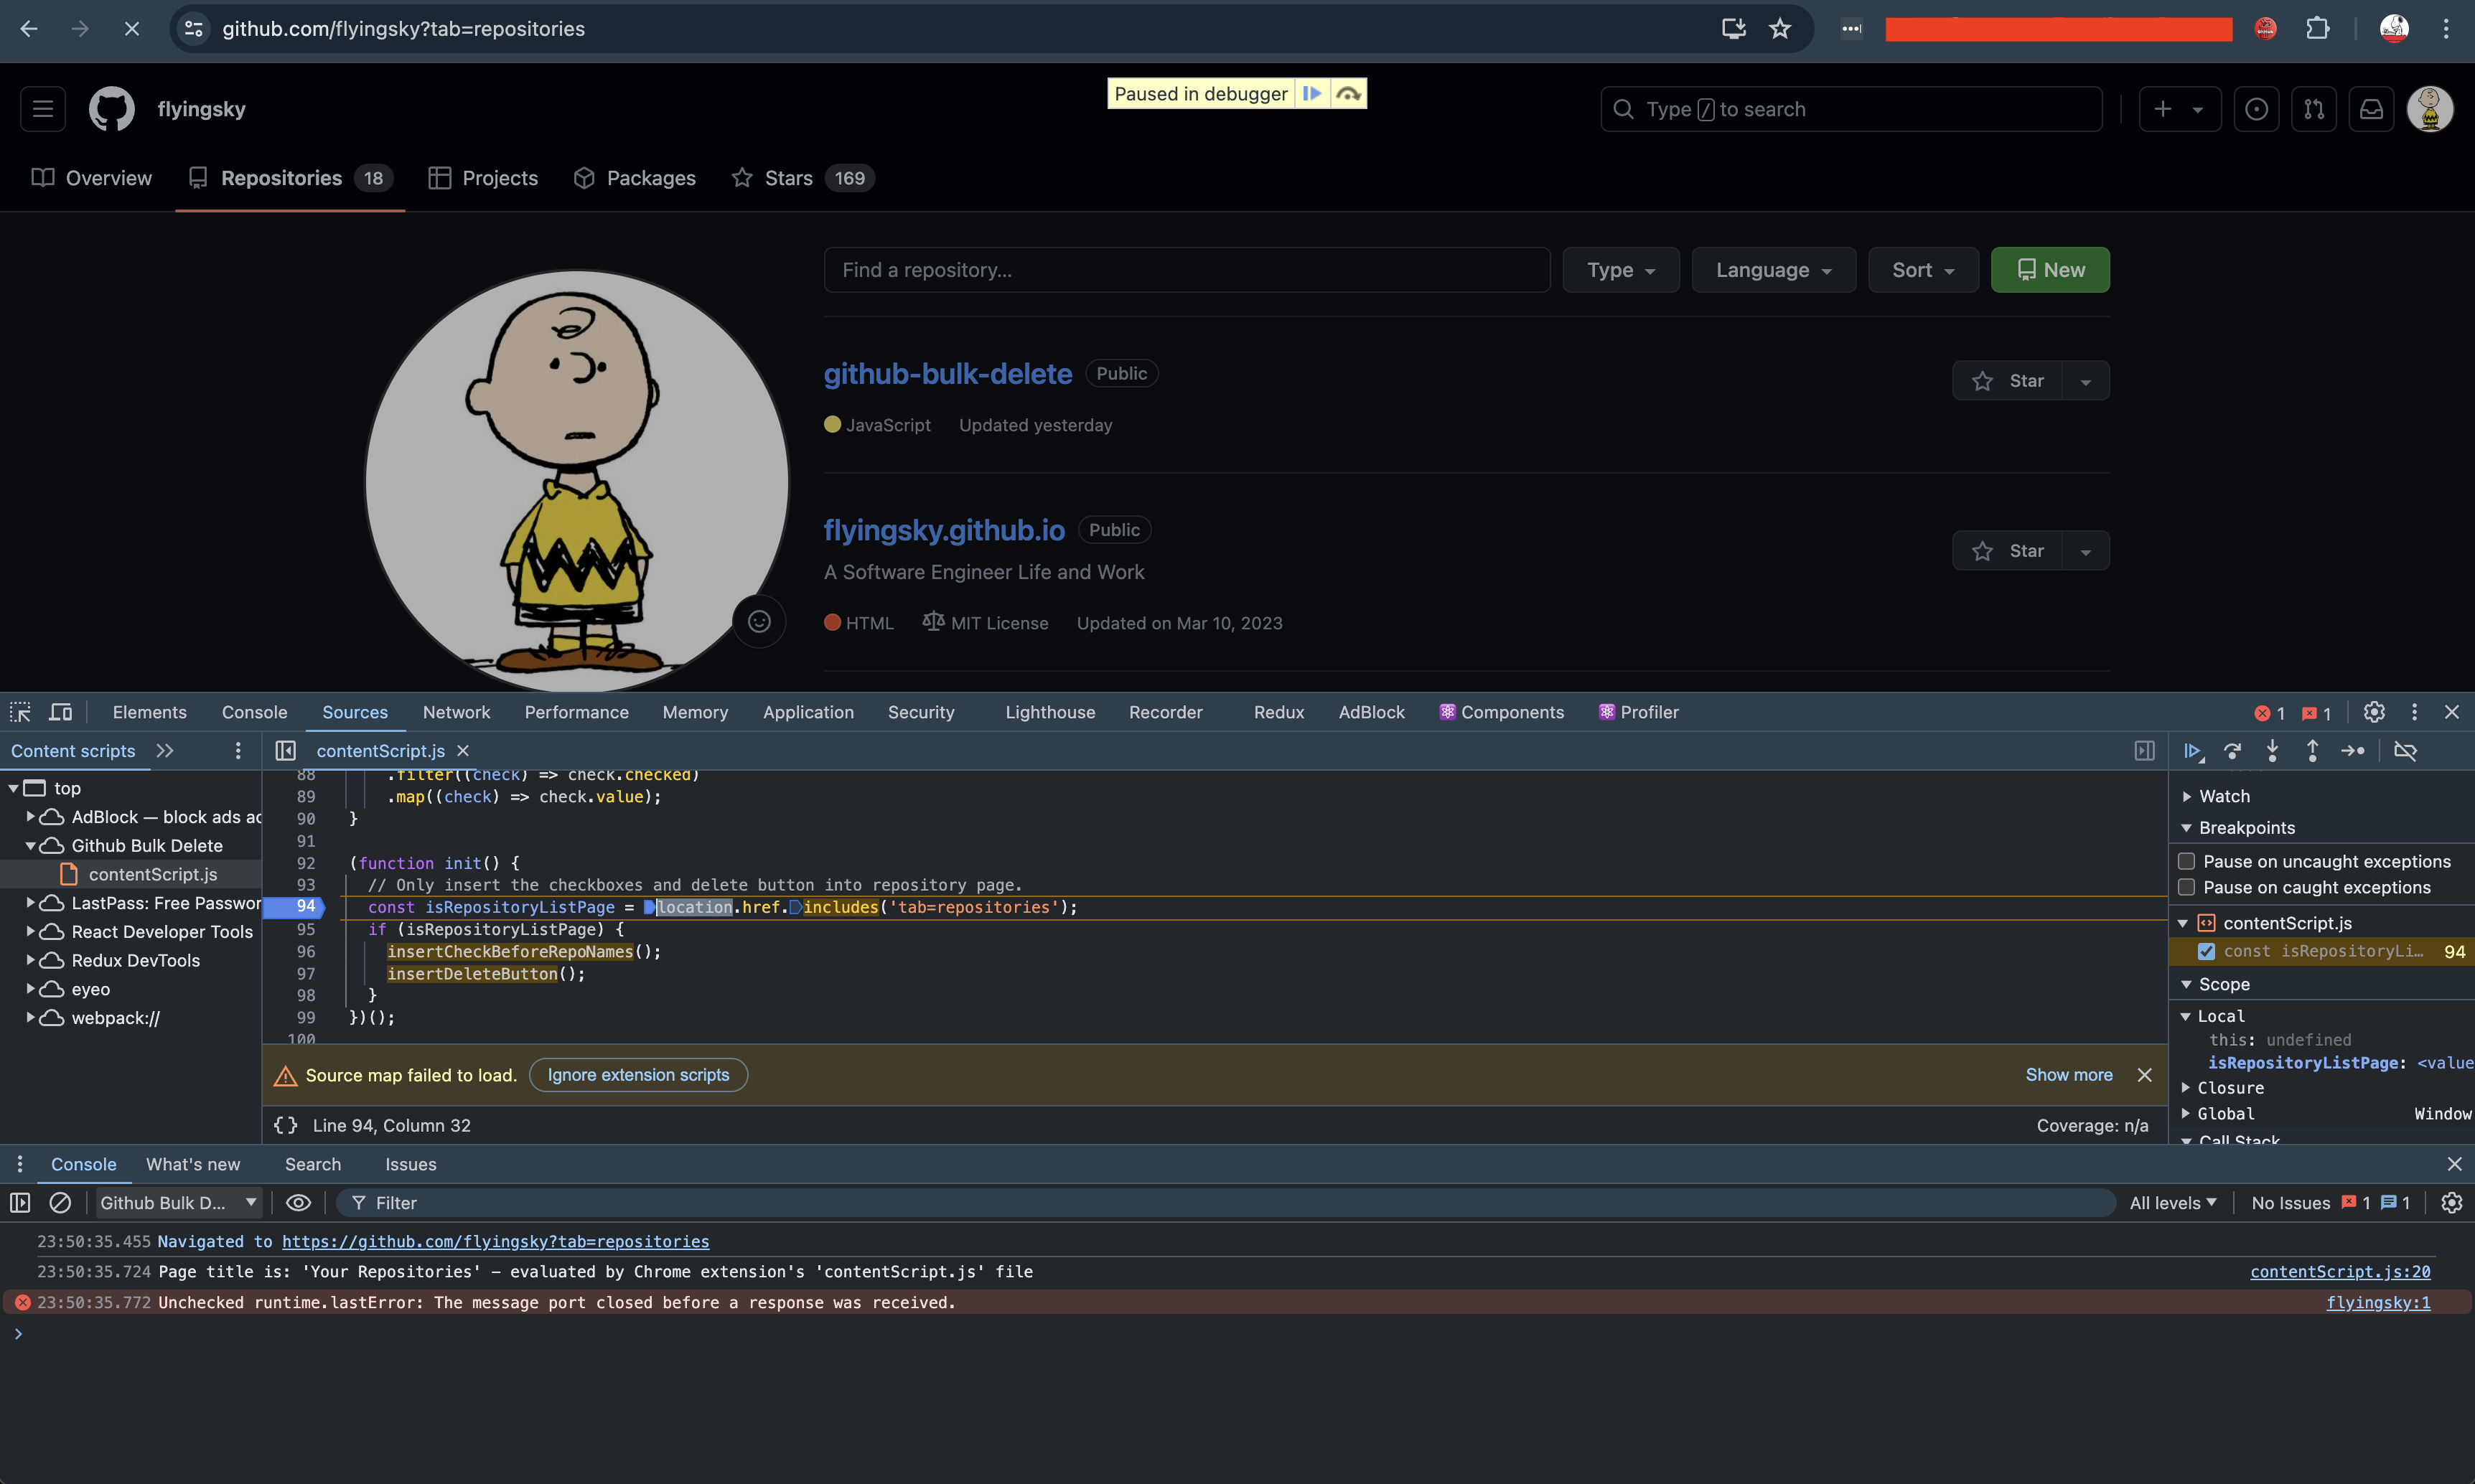The image size is (2475, 1484).
Task: Show console sidebar icon
Action: [20, 1203]
